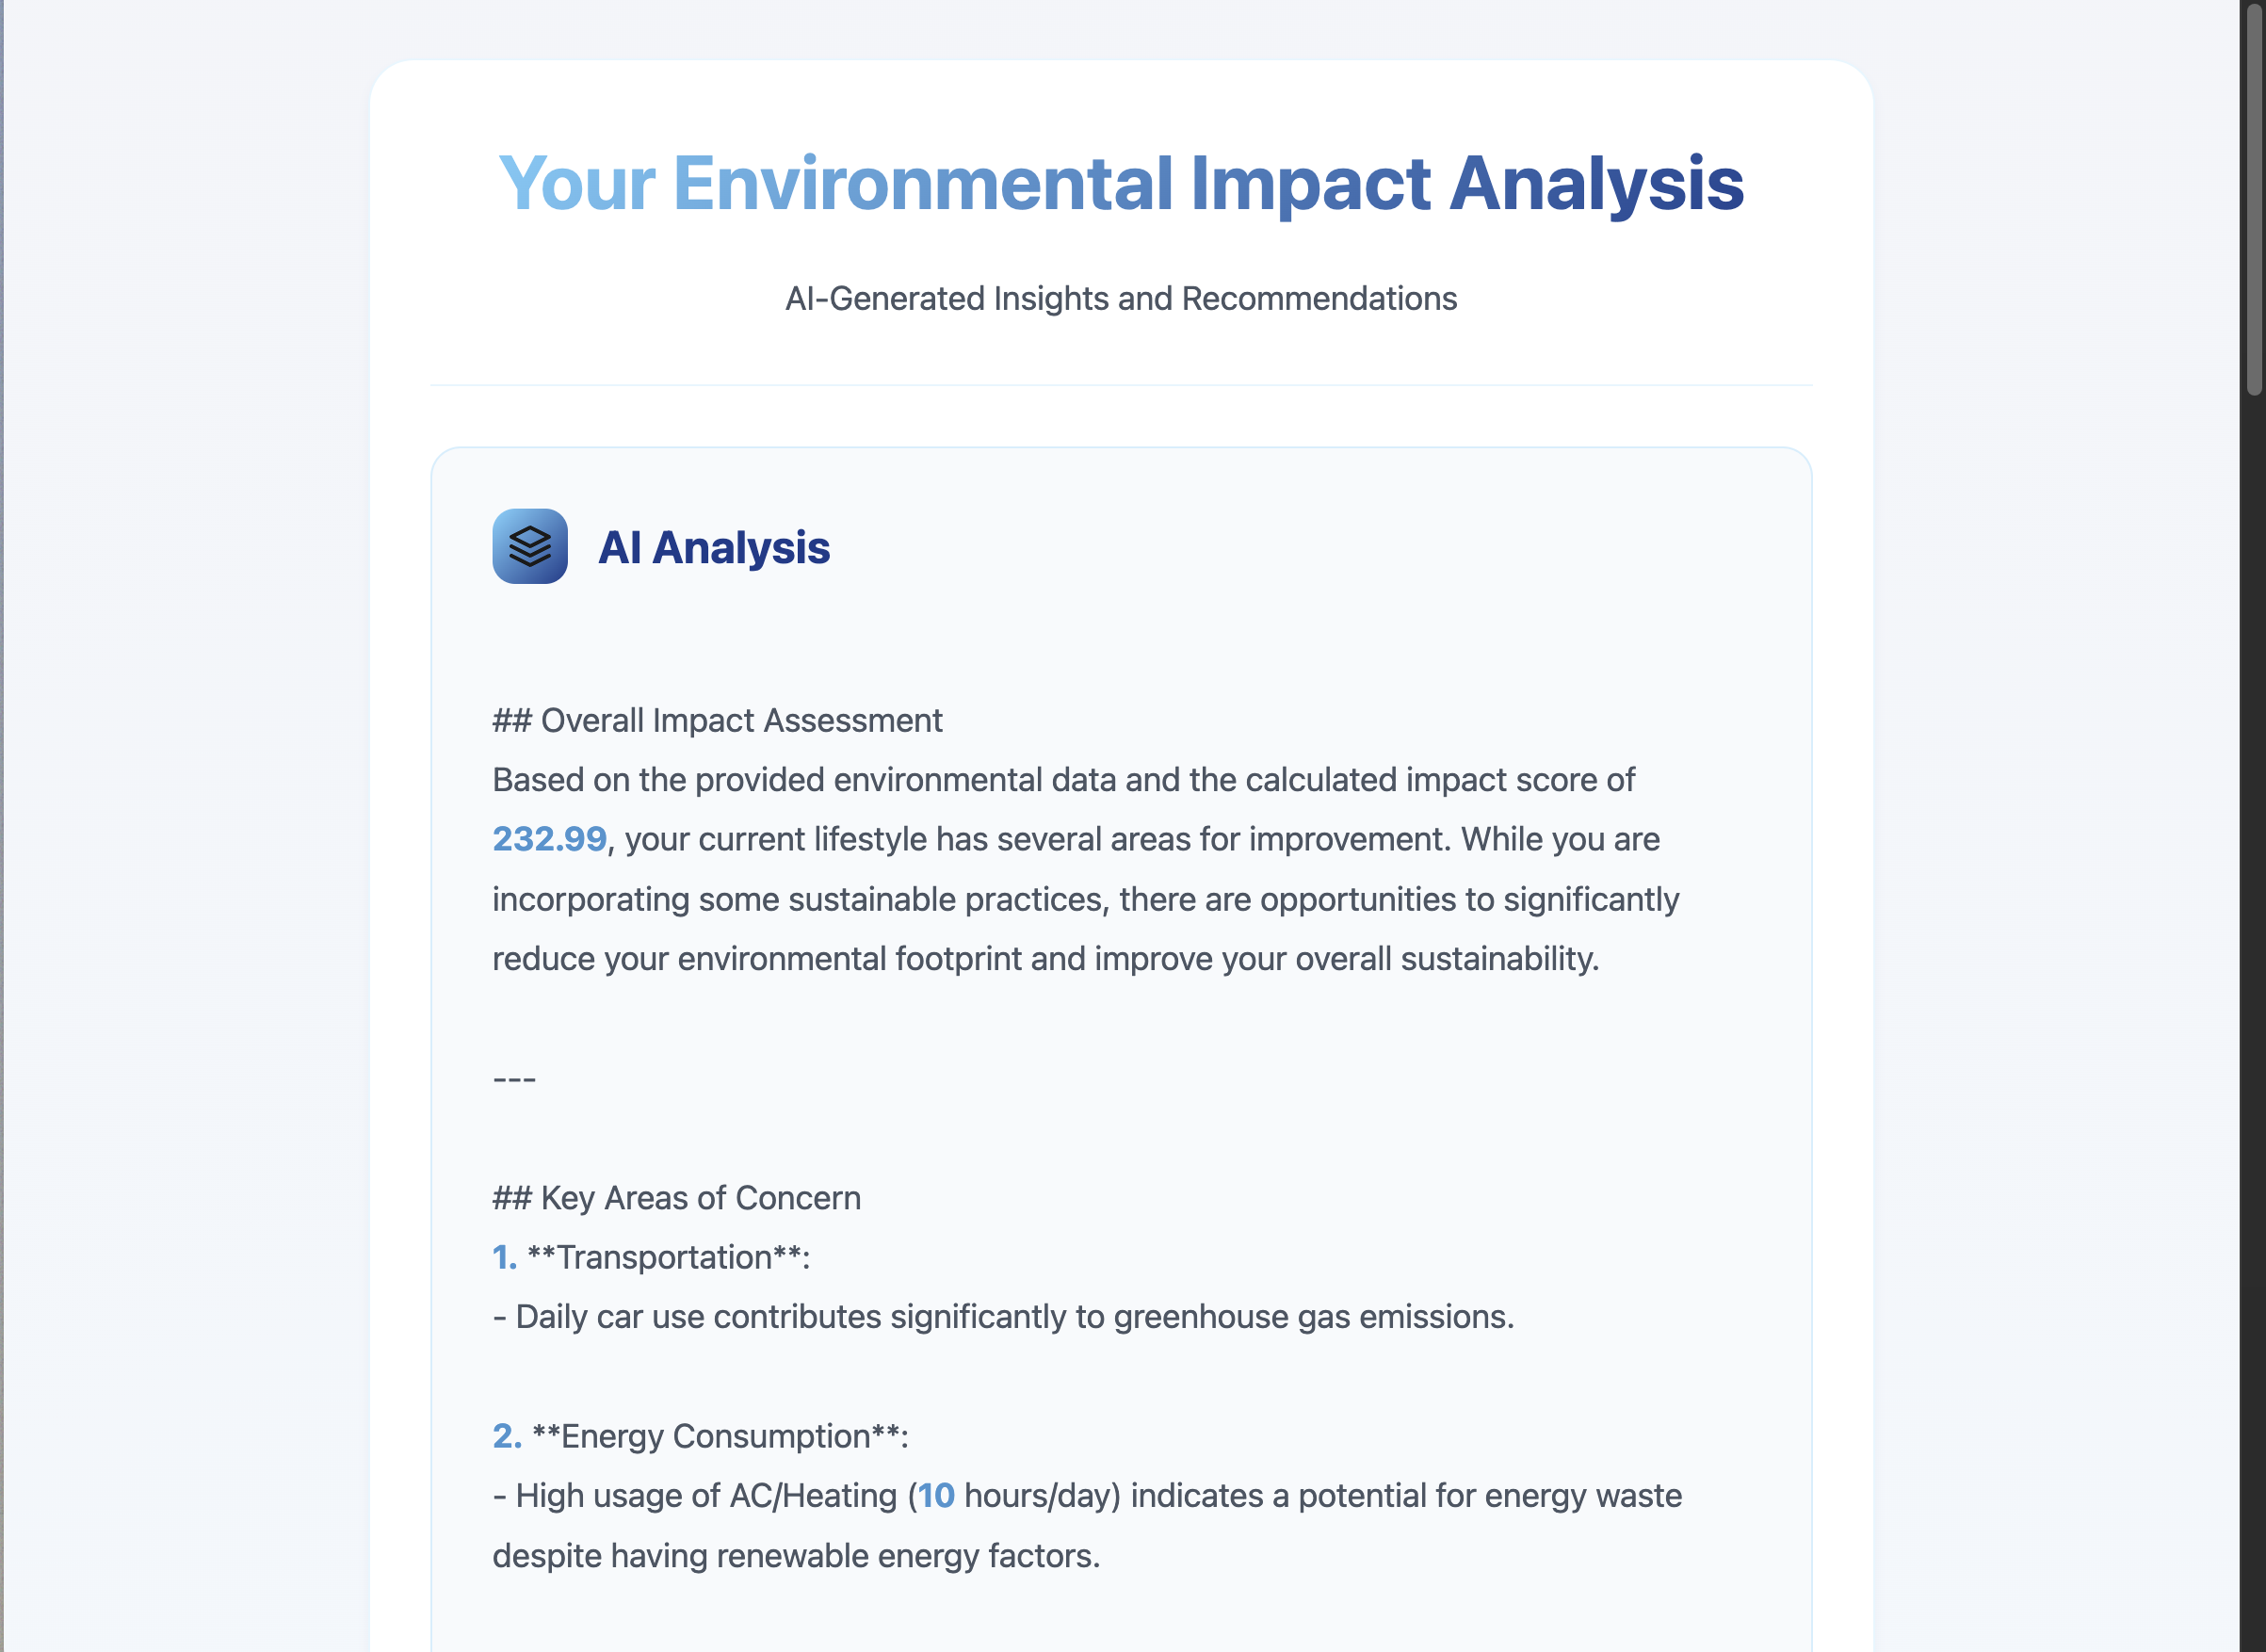Click the '## Key Areas of Concern' heading line
Image resolution: width=2266 pixels, height=1652 pixels.
(x=676, y=1198)
